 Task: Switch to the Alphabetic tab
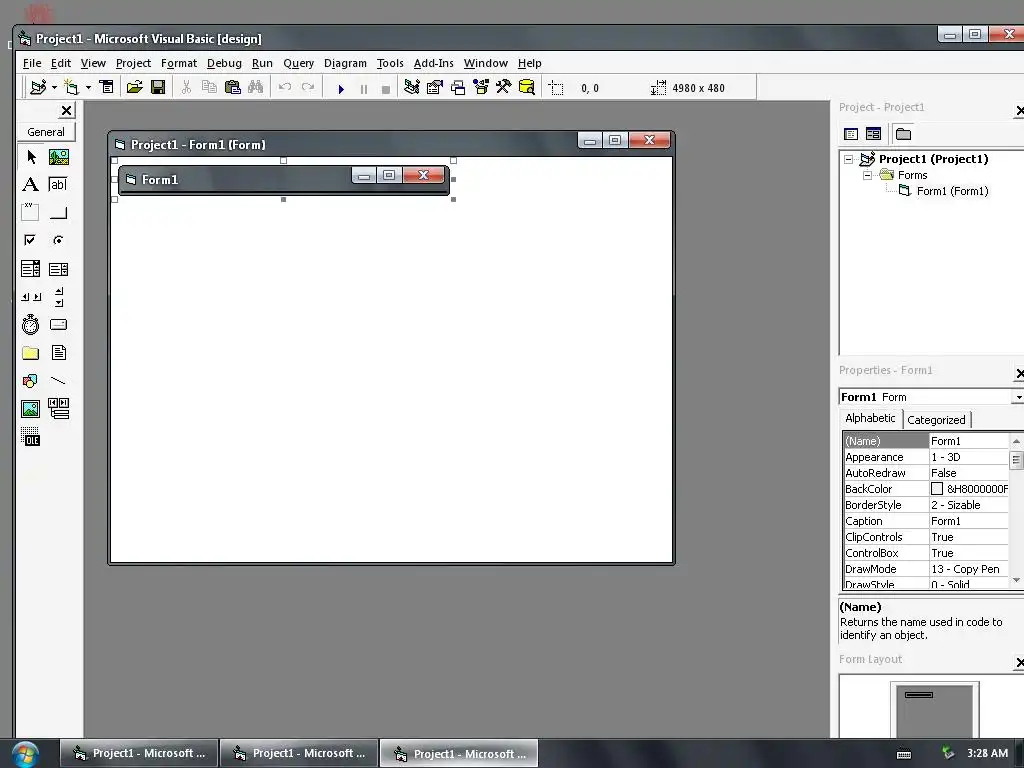click(870, 418)
